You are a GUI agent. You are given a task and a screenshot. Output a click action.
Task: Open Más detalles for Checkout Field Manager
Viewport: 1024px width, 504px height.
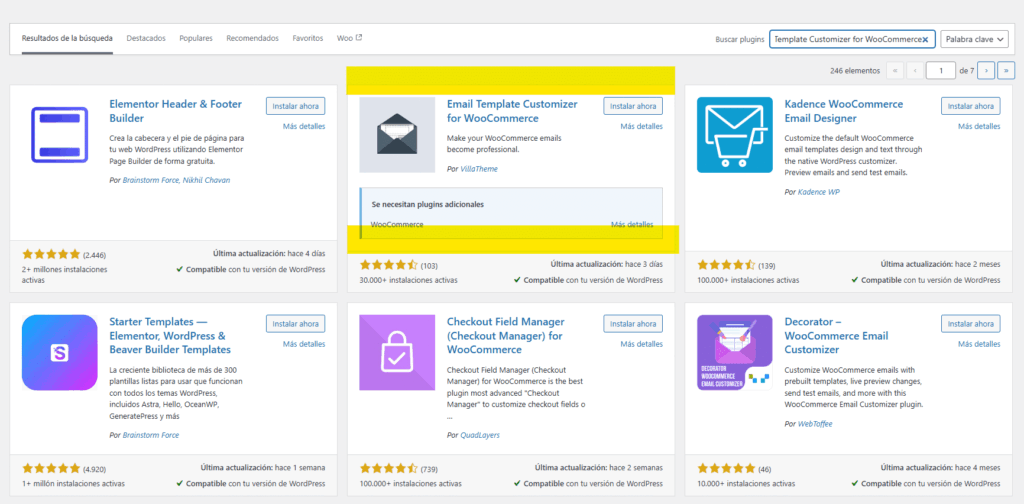641,343
